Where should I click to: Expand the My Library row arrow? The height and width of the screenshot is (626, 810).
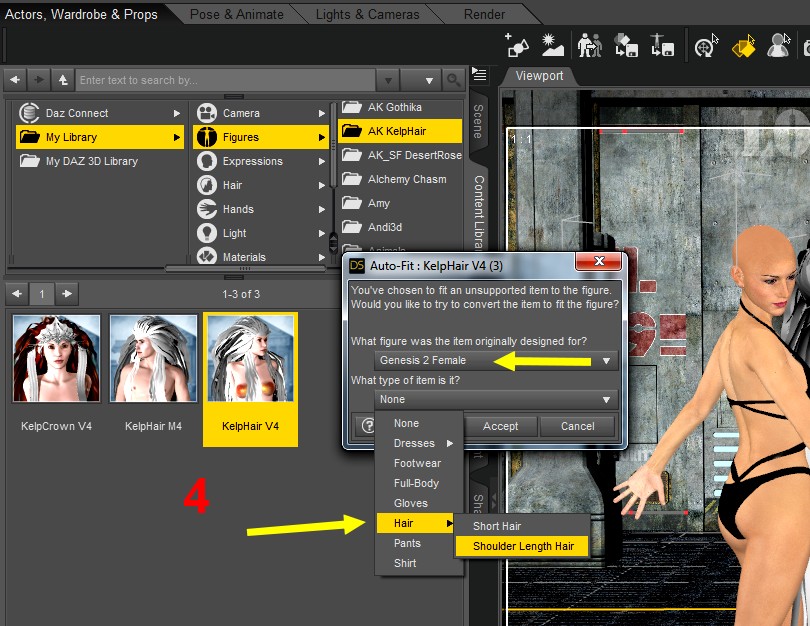coord(177,137)
